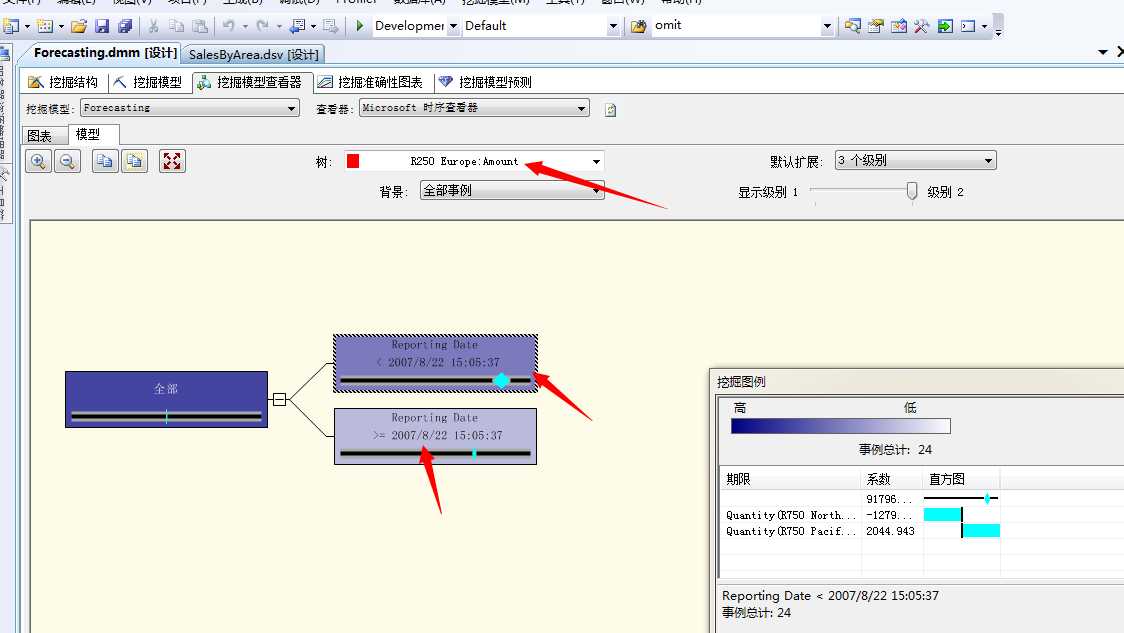Open the Default platform dropdown

pyautogui.click(x=613, y=26)
